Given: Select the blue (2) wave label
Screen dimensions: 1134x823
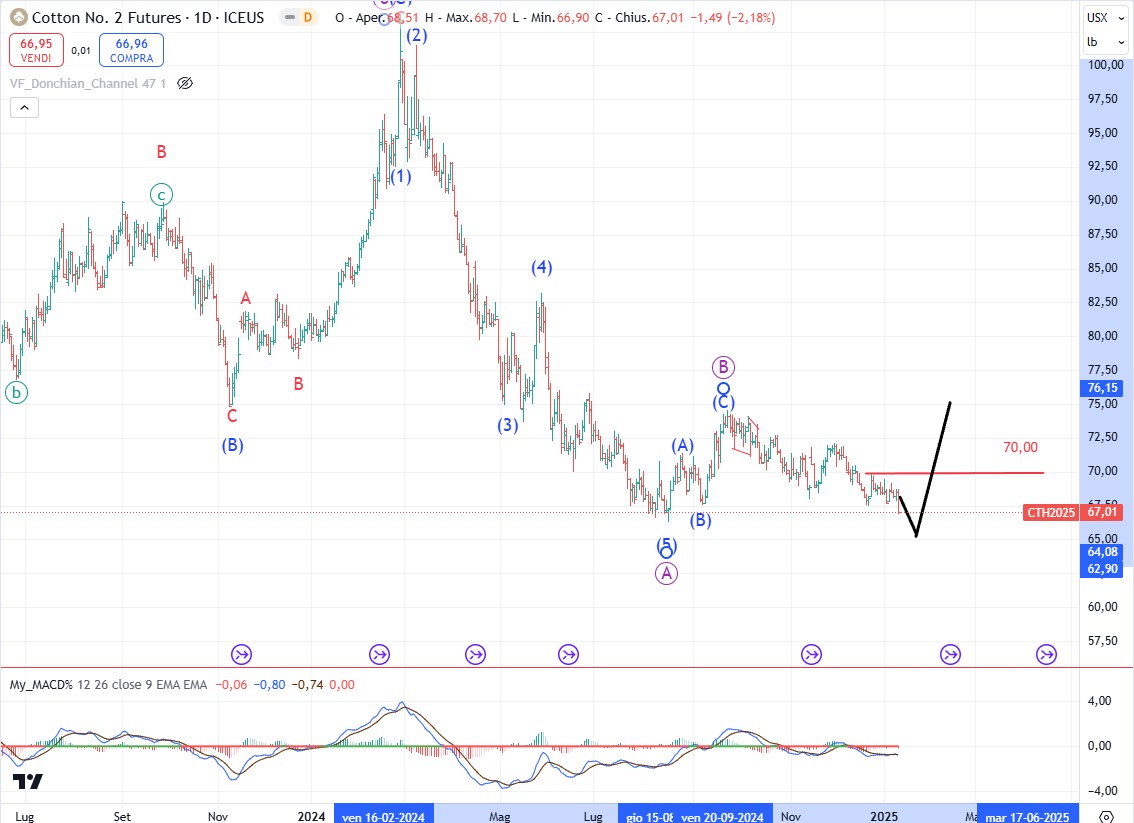Looking at the screenshot, I should (417, 35).
